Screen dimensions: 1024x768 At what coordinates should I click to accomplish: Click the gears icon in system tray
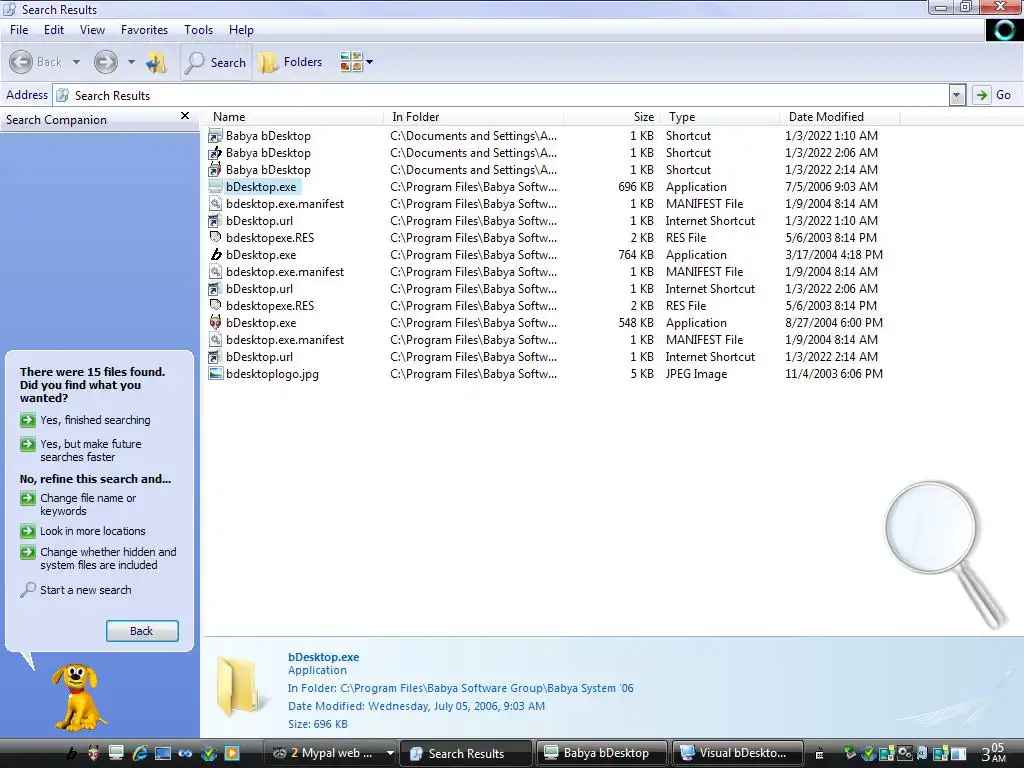tap(904, 753)
